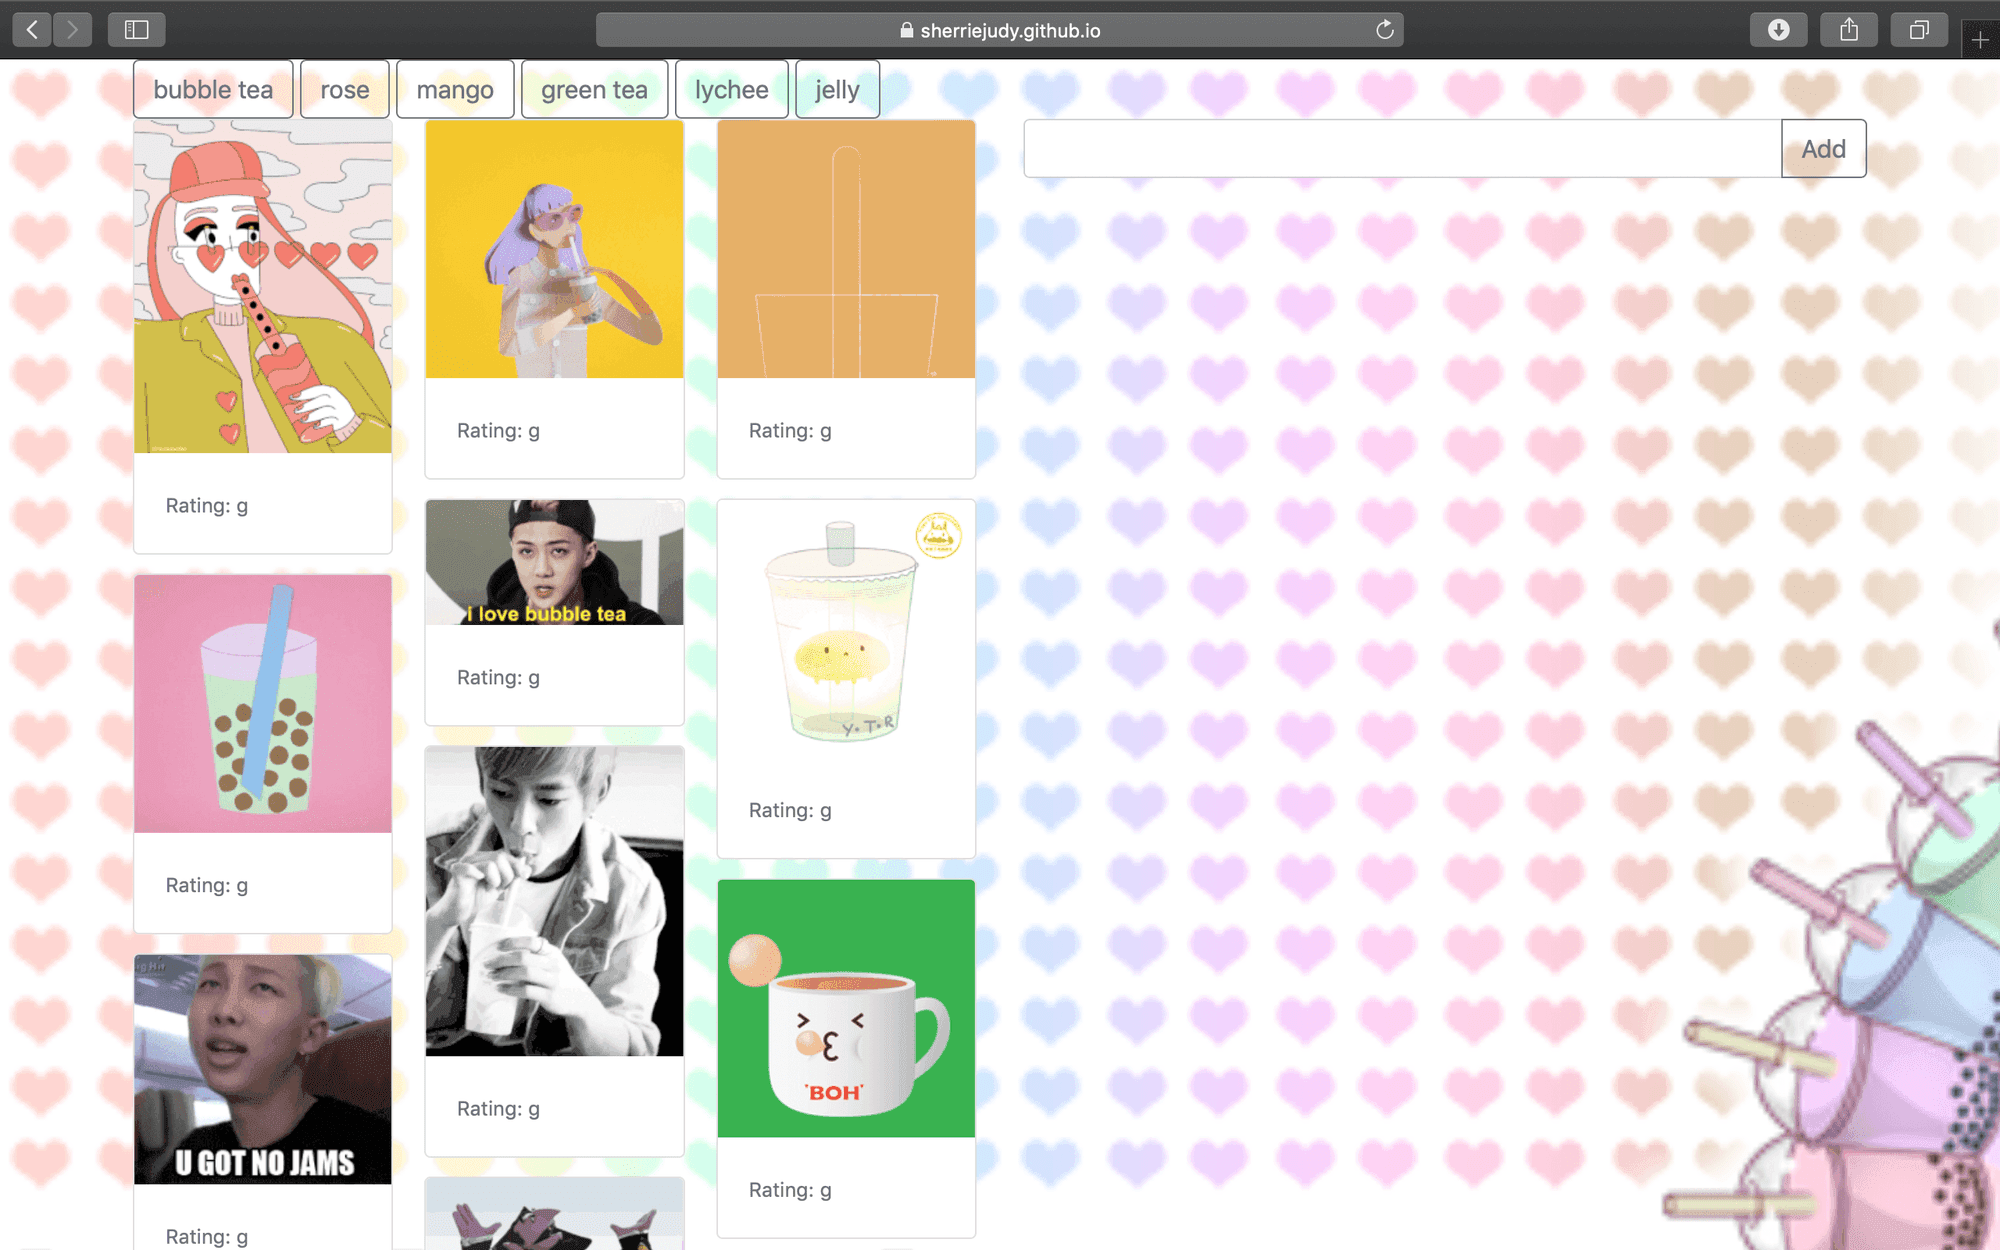
Task: Select the lychee topic button
Action: tap(732, 89)
